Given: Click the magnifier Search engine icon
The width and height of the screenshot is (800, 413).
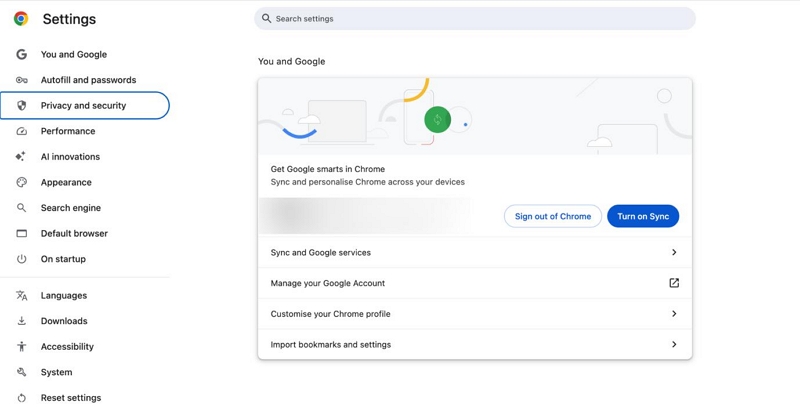Looking at the screenshot, I should 21,208.
